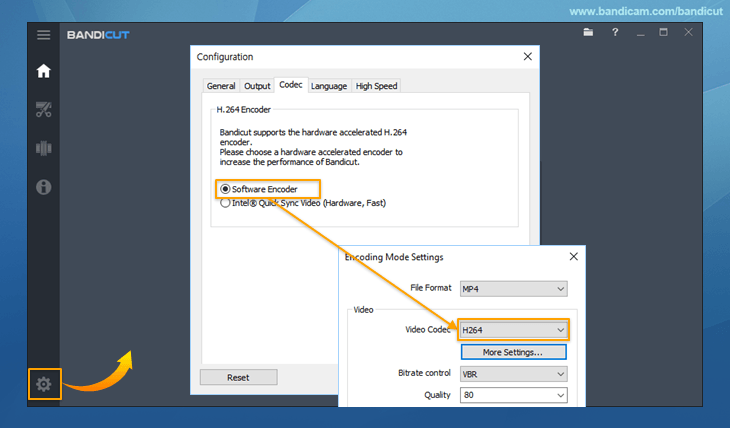
Task: Open settings via the gear icon
Action: click(x=44, y=384)
